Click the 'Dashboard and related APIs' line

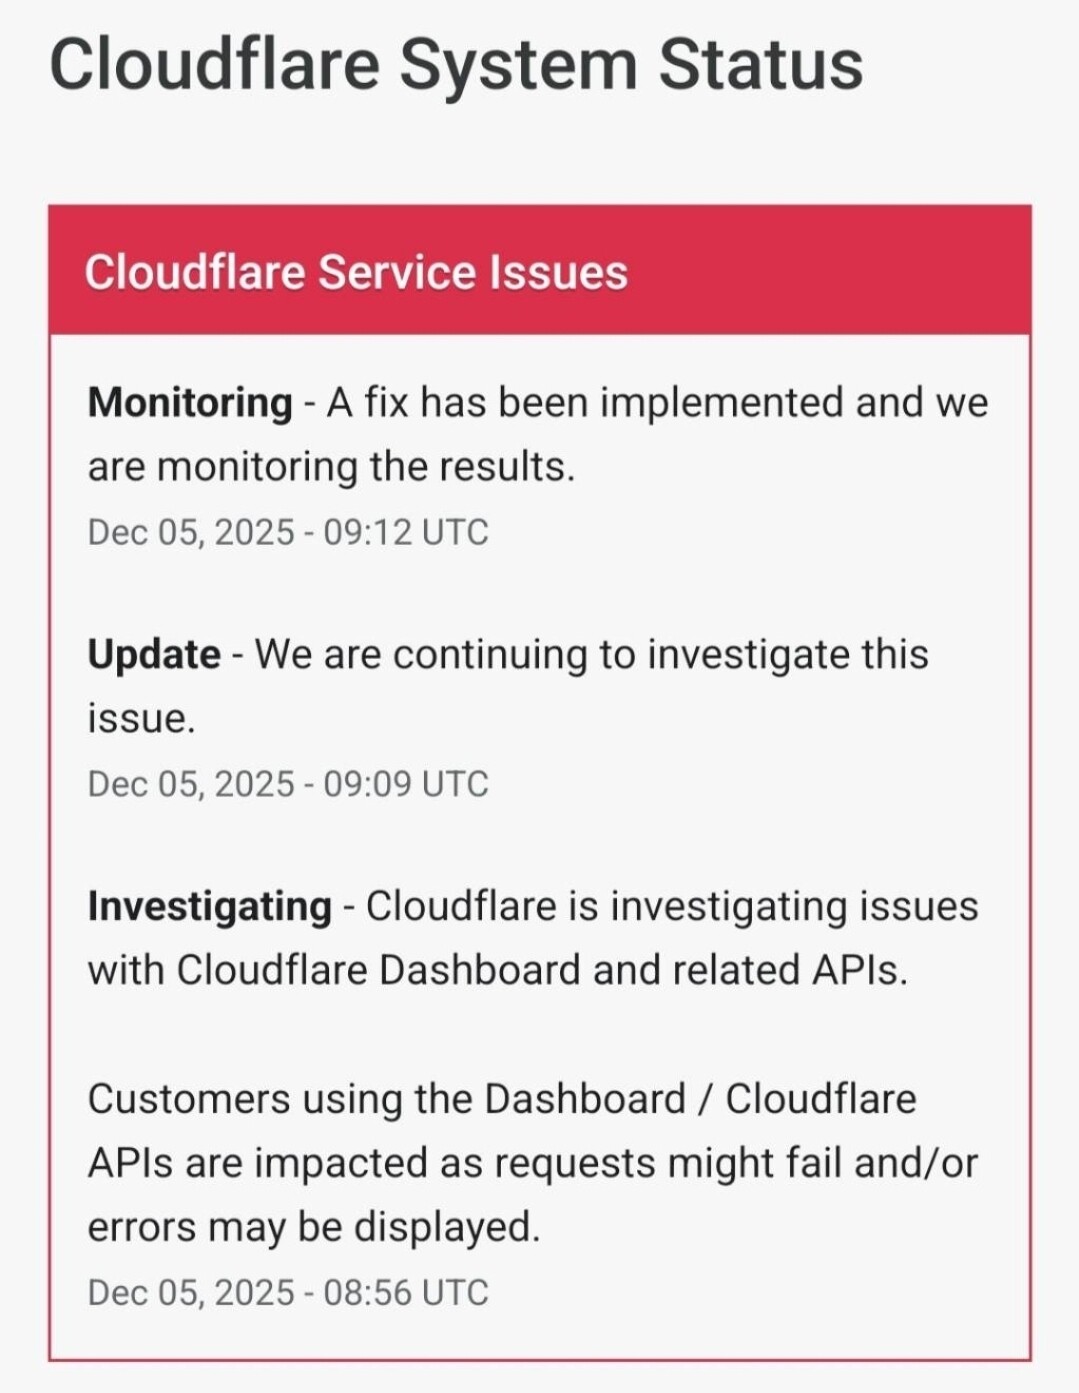[497, 971]
